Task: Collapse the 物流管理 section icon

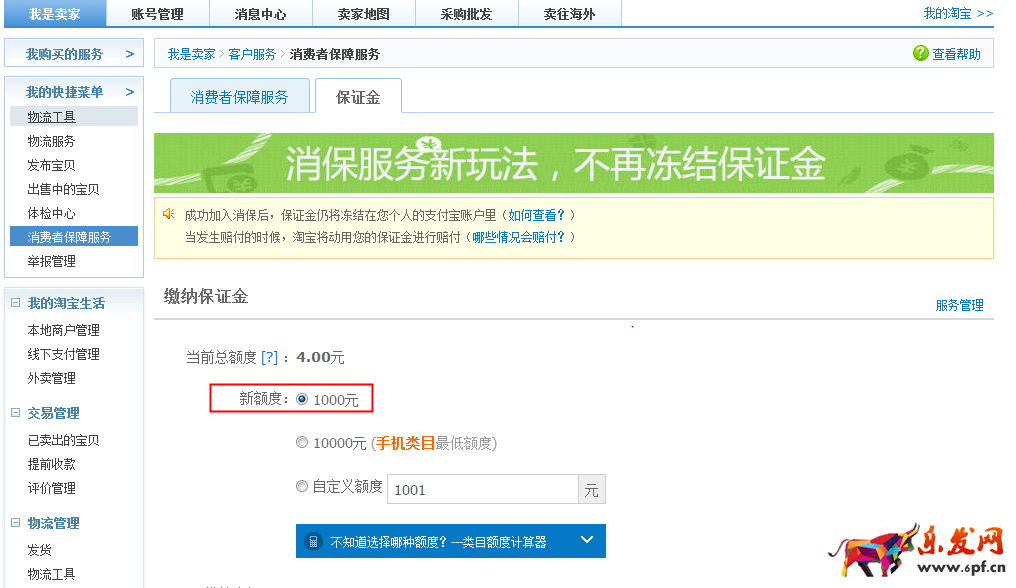Action: [16, 523]
